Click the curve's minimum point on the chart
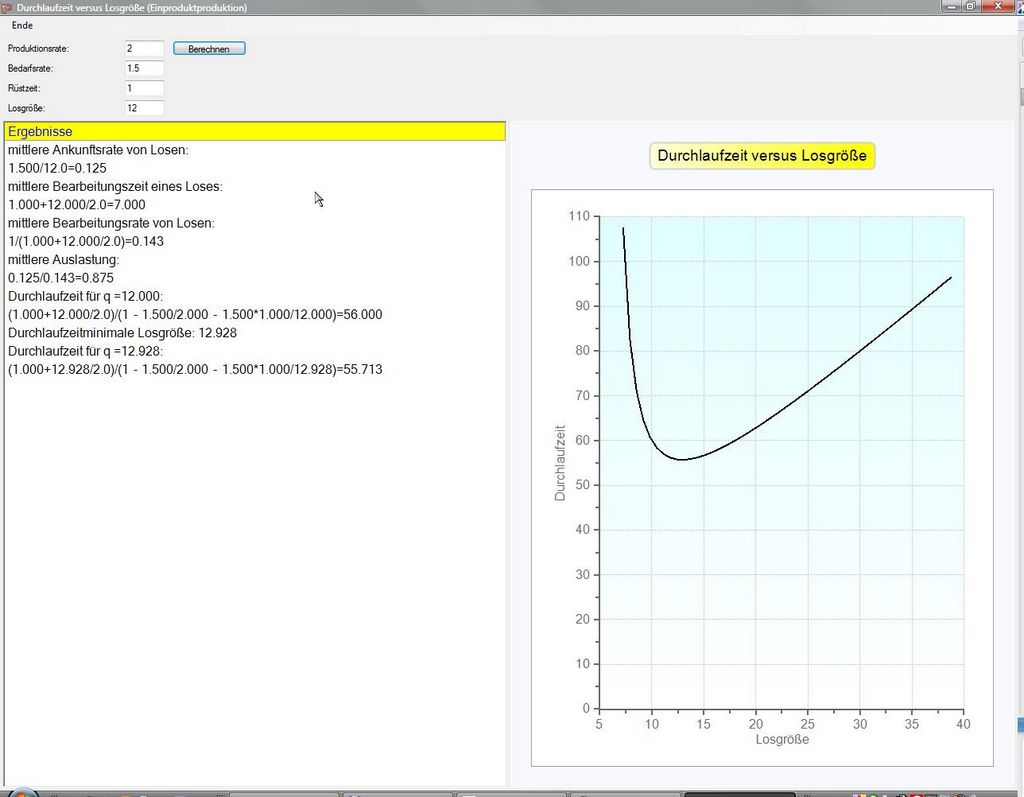This screenshot has height=797, width=1024. tap(682, 459)
